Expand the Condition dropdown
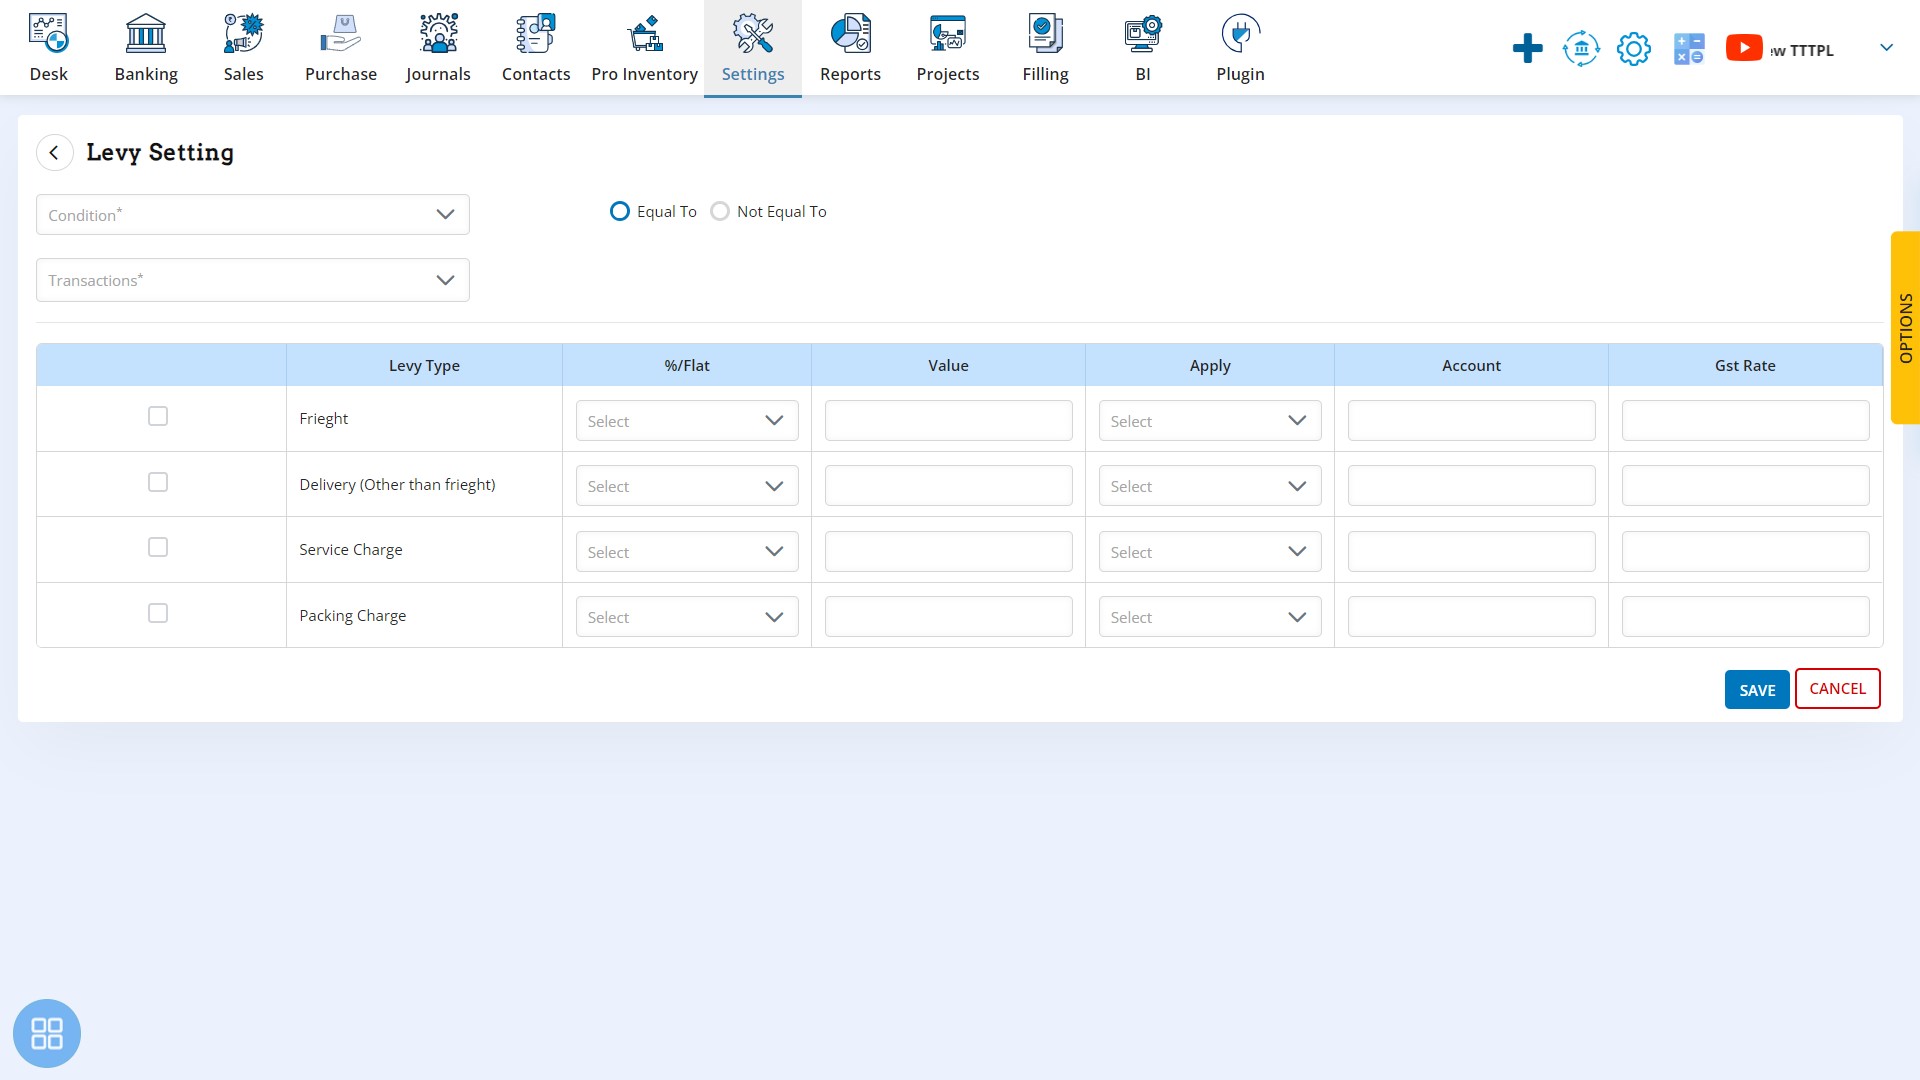This screenshot has height=1080, width=1920. (x=253, y=214)
